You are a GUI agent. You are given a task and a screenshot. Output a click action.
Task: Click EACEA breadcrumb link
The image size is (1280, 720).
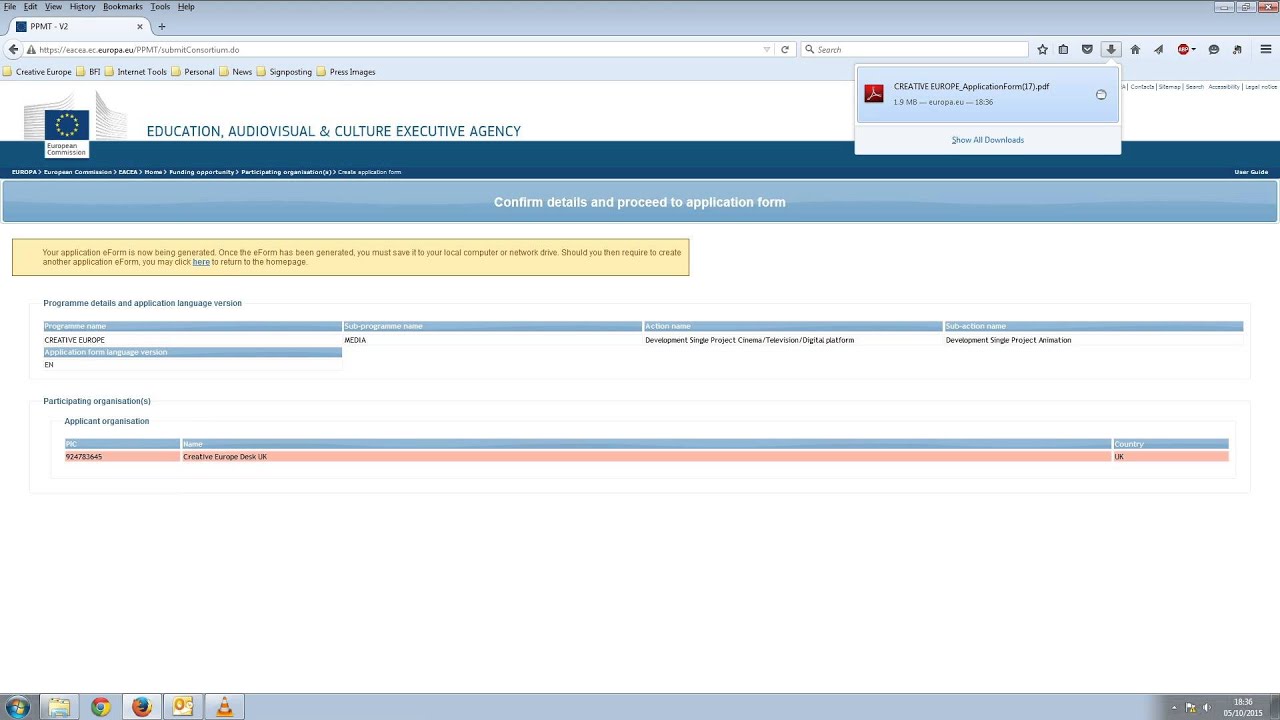point(128,172)
